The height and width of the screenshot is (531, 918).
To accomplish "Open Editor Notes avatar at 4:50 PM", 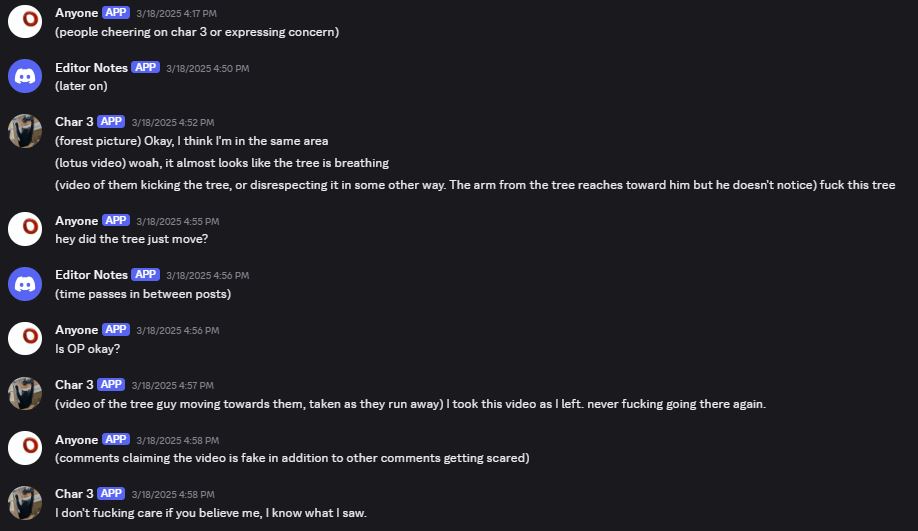I will coord(25,76).
